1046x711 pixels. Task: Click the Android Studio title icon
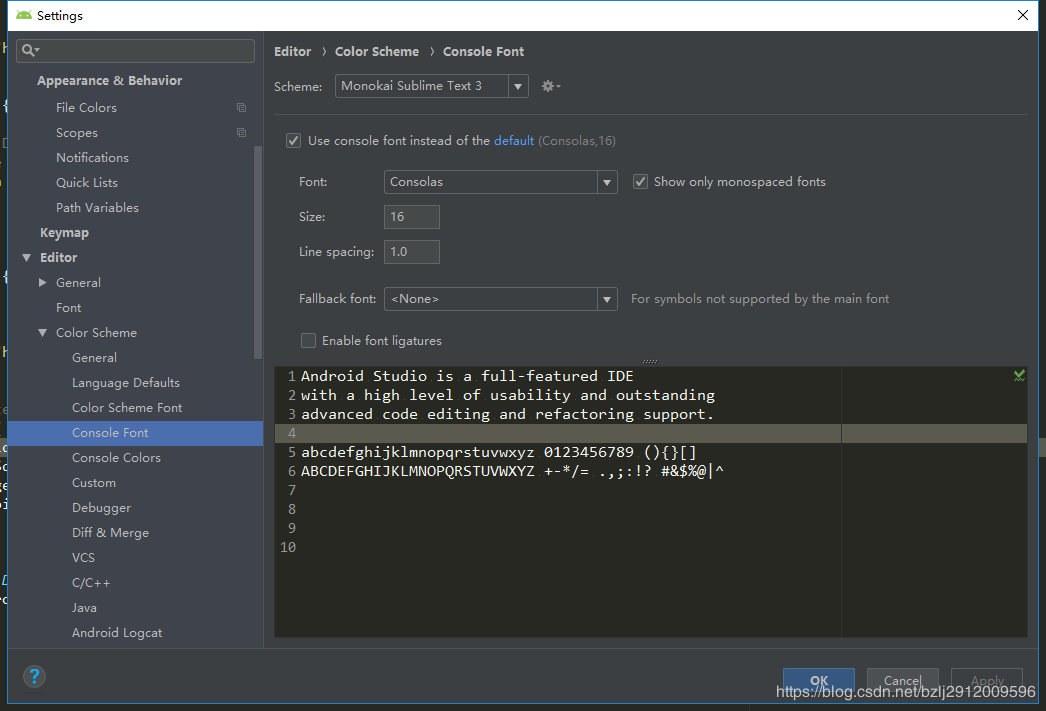[x=23, y=15]
